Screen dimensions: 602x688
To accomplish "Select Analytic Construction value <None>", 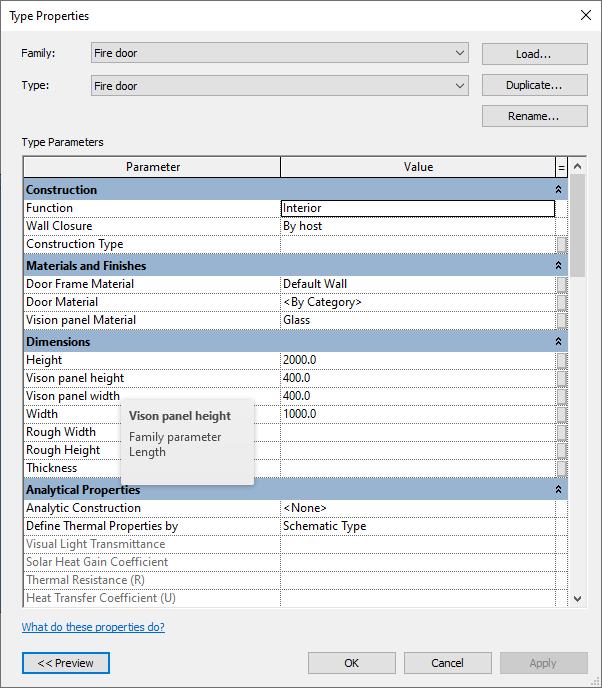I will coord(418,508).
